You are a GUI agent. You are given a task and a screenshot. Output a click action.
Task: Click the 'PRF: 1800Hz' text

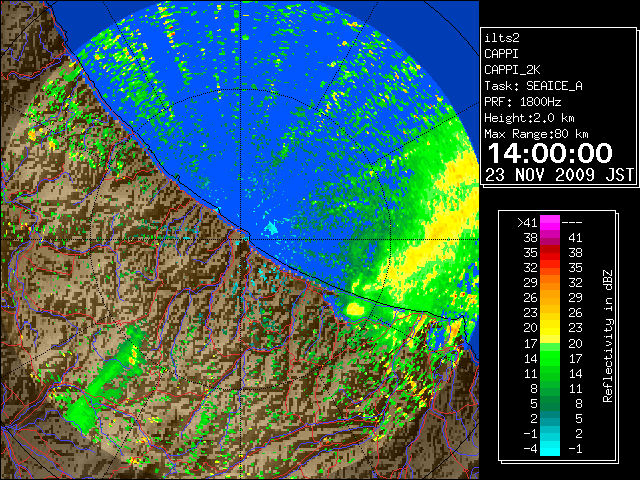[x=523, y=102]
